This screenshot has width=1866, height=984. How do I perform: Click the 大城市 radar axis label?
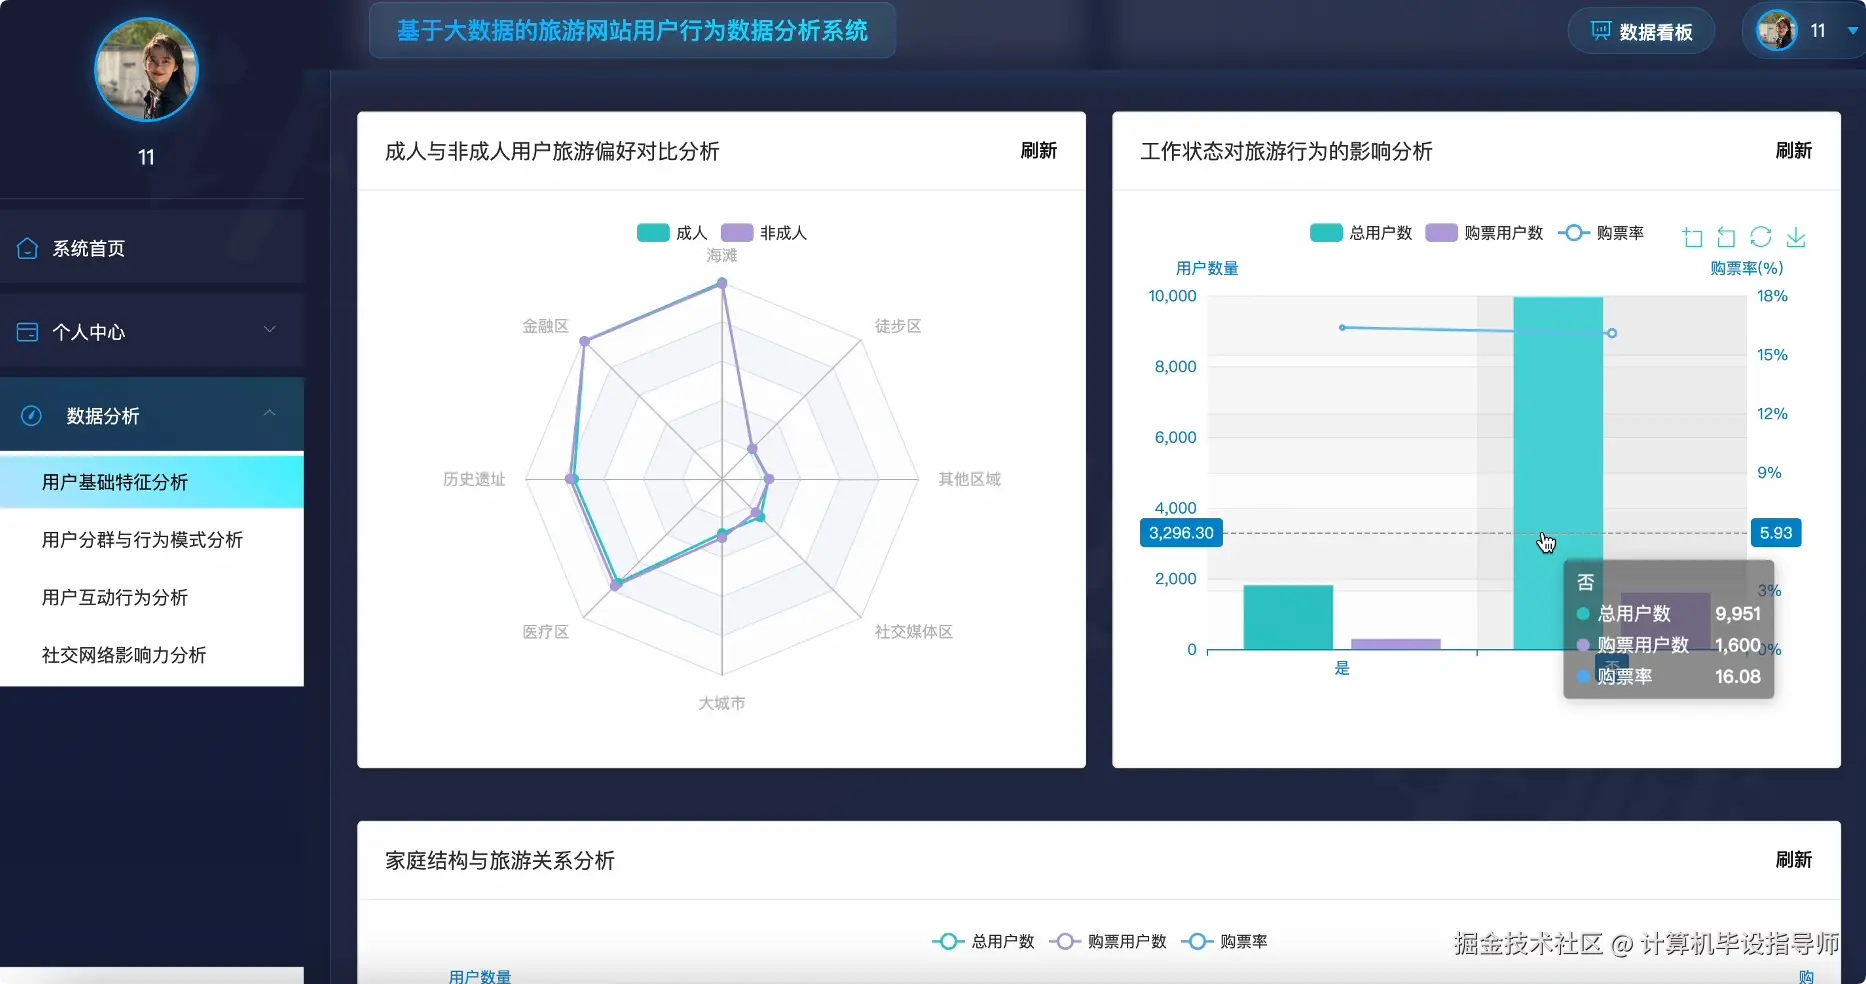[x=722, y=703]
